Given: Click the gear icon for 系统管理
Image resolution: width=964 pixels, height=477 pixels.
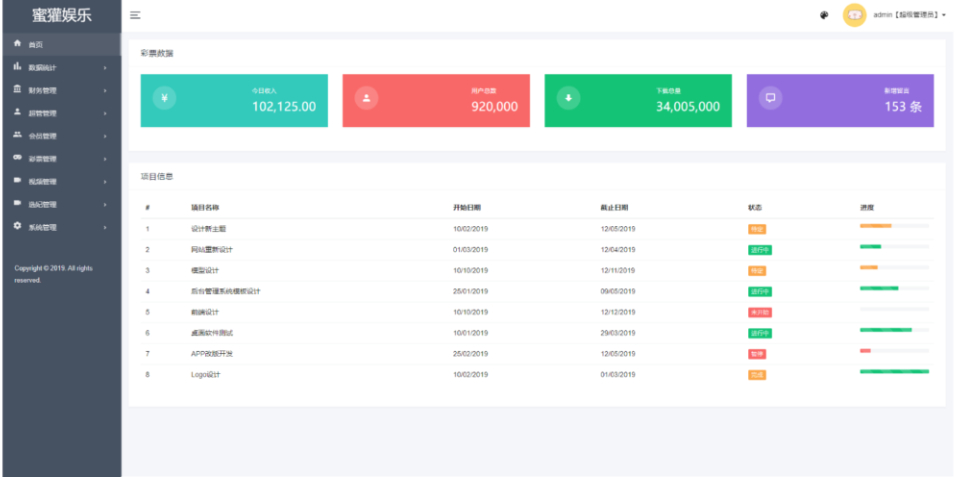Looking at the screenshot, I should tap(17, 227).
